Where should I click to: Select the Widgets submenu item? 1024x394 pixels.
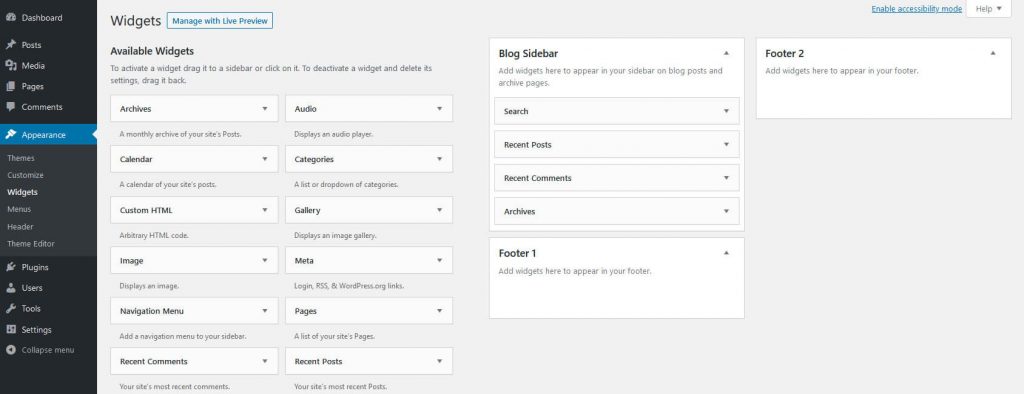click(22, 192)
